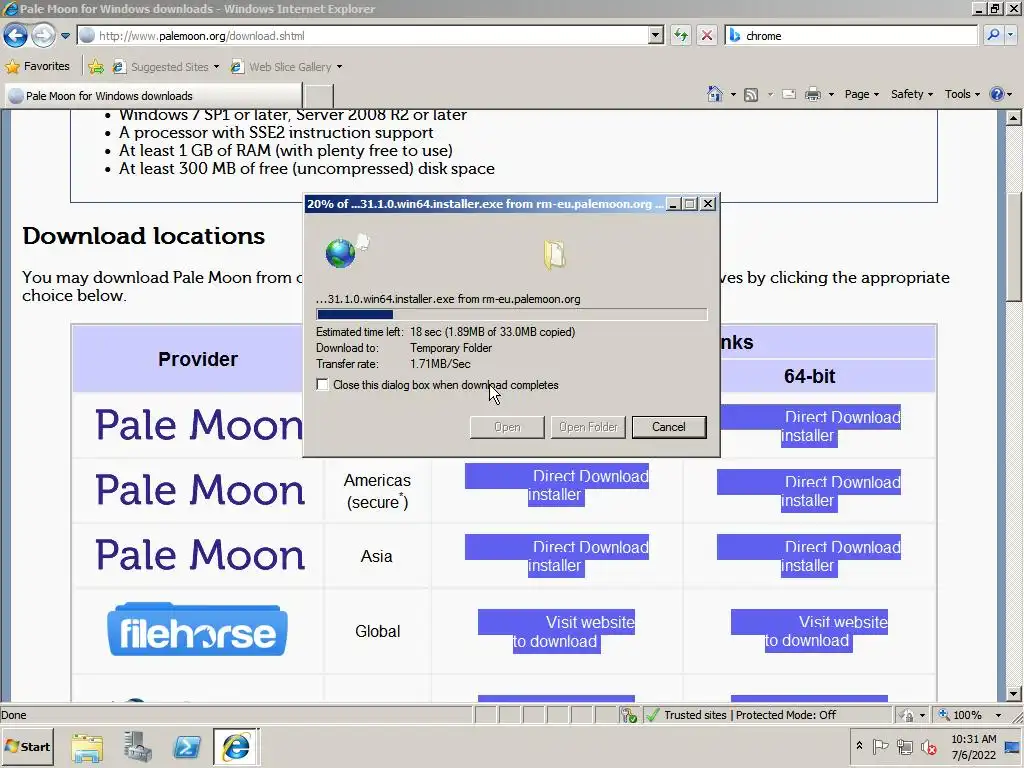Toggle Close this dialog box when download completes
Screen dimensions: 1024x768
click(x=322, y=385)
